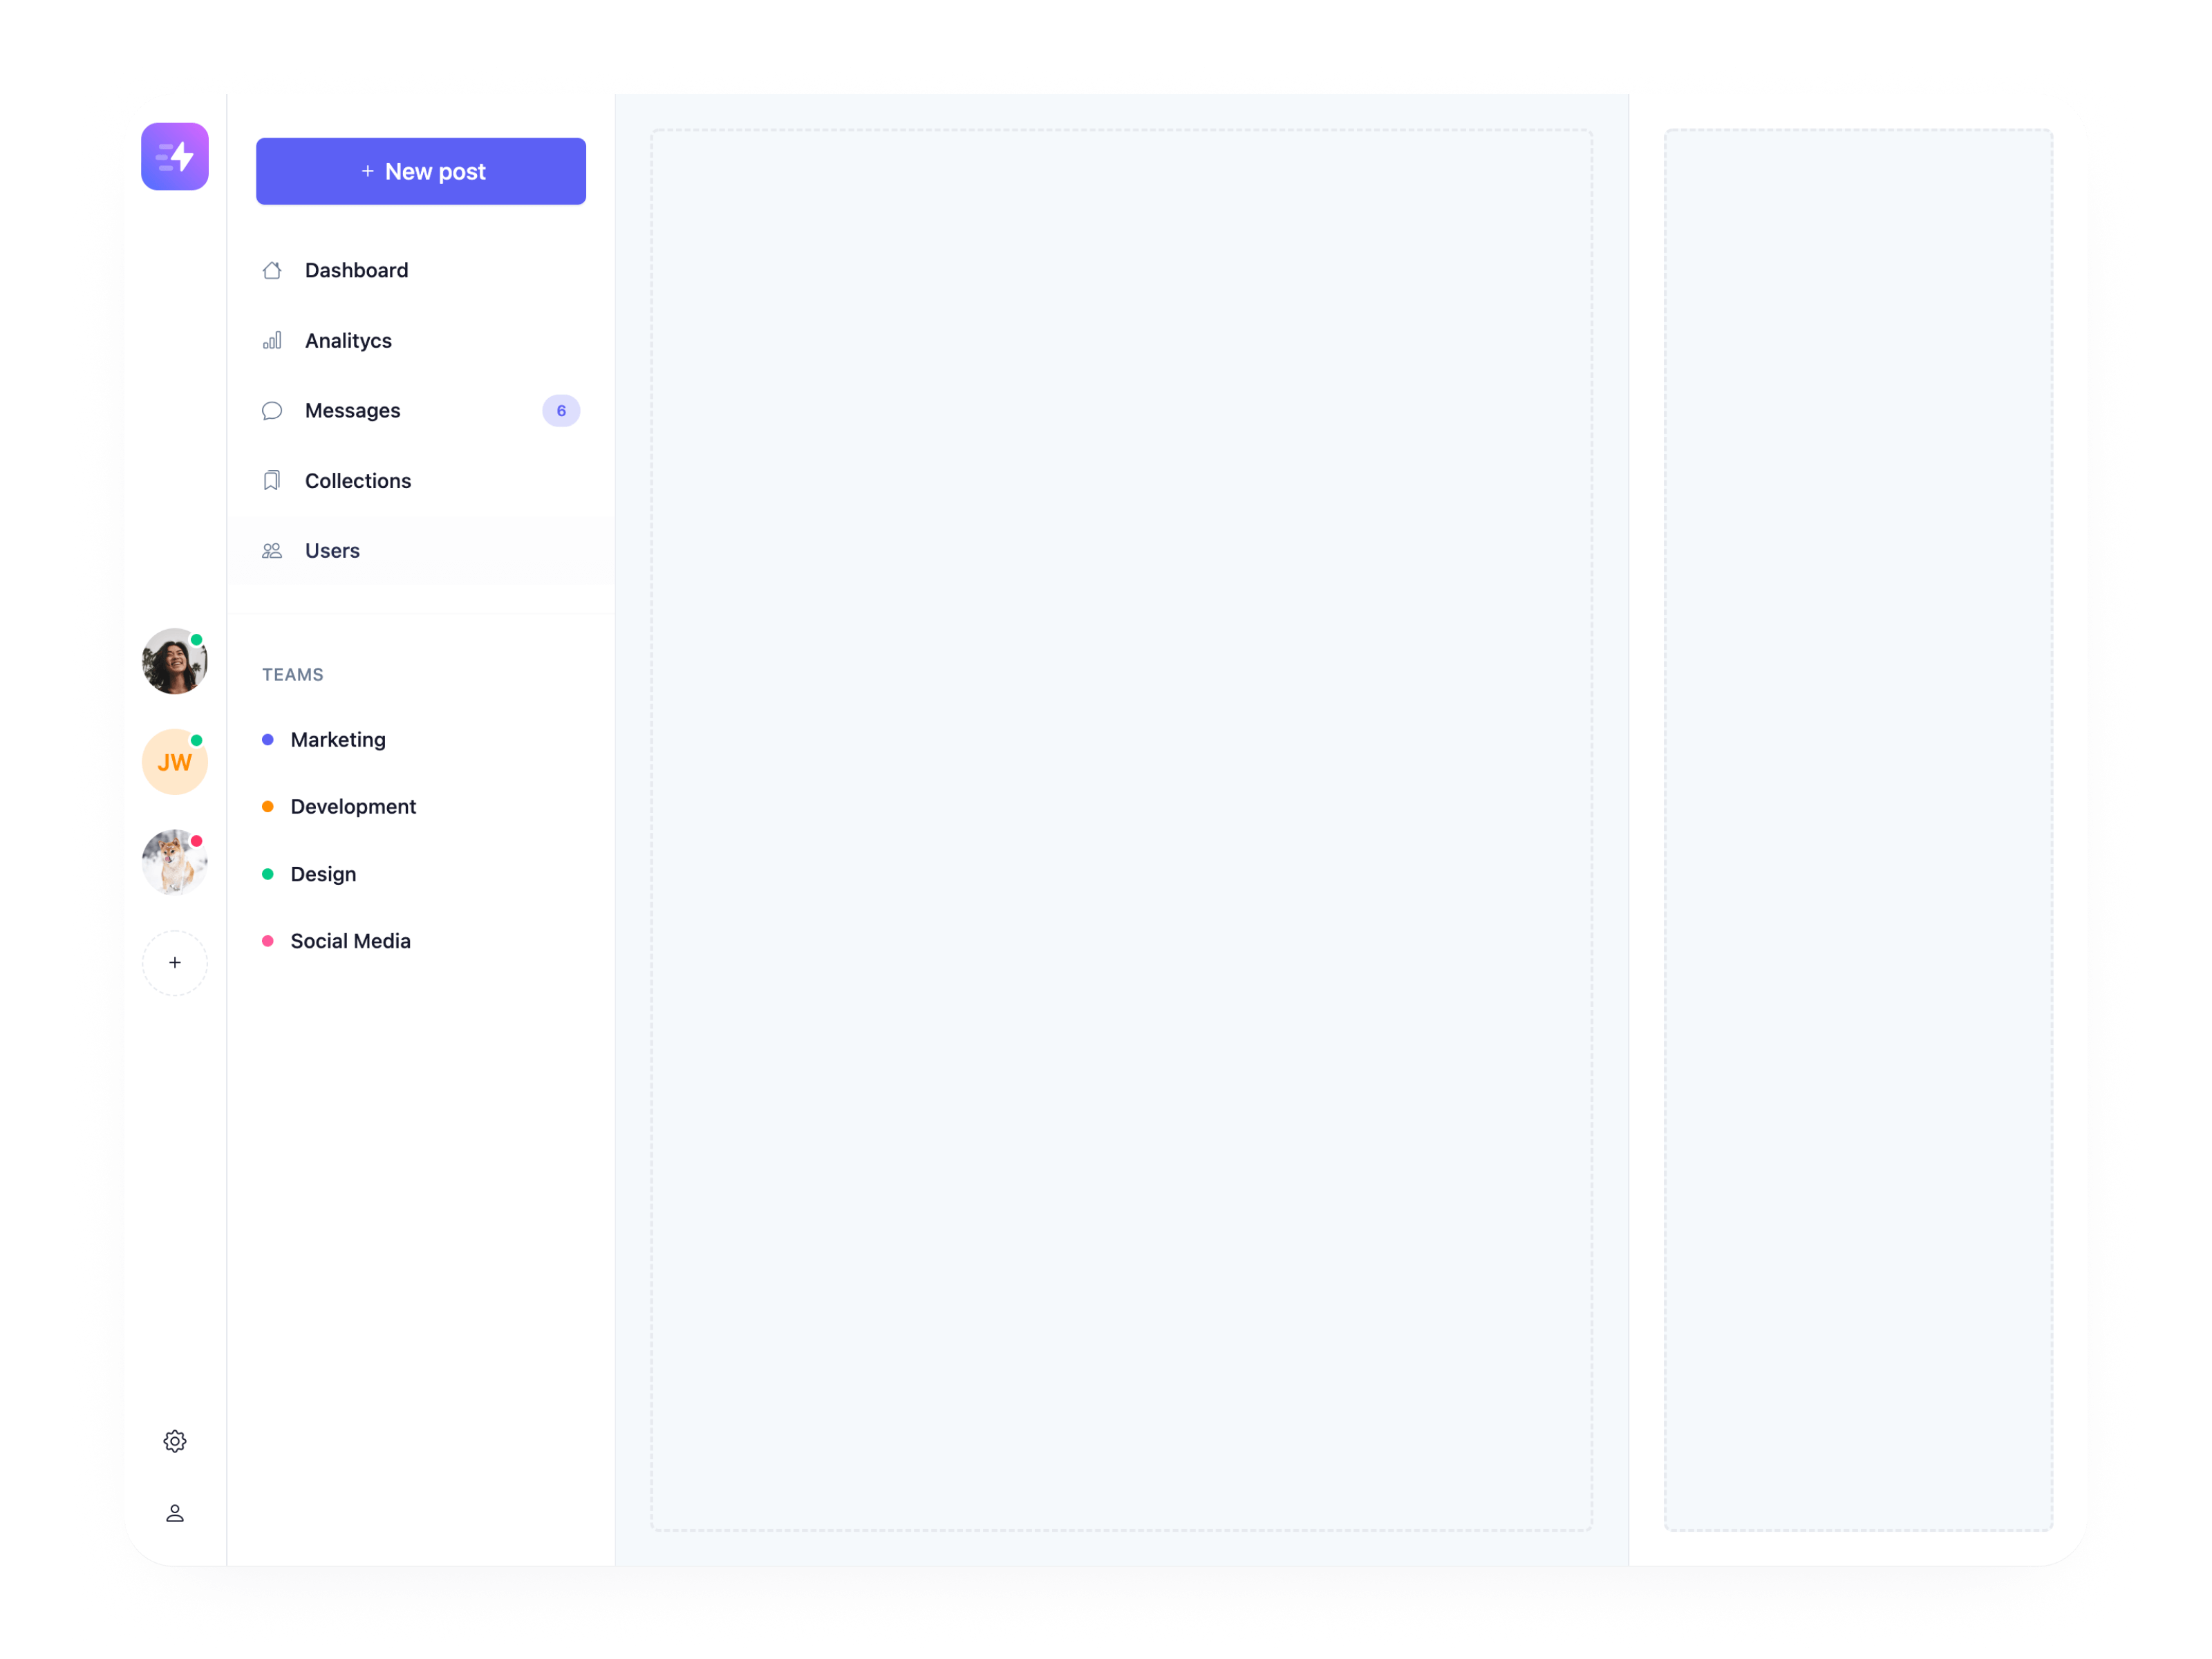Viewport: 2212px width, 1659px height.
Task: Select Social Media team entry
Action: click(x=350, y=941)
